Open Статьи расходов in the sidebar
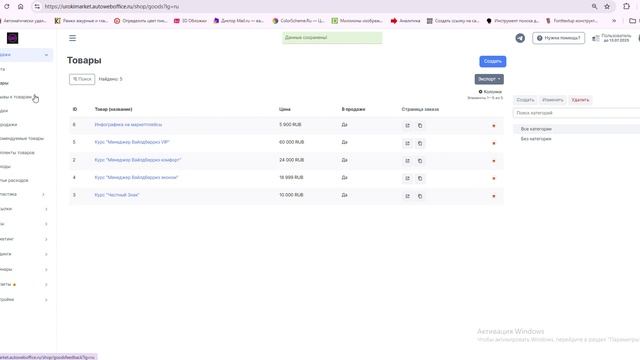The image size is (640, 360). tap(14, 180)
